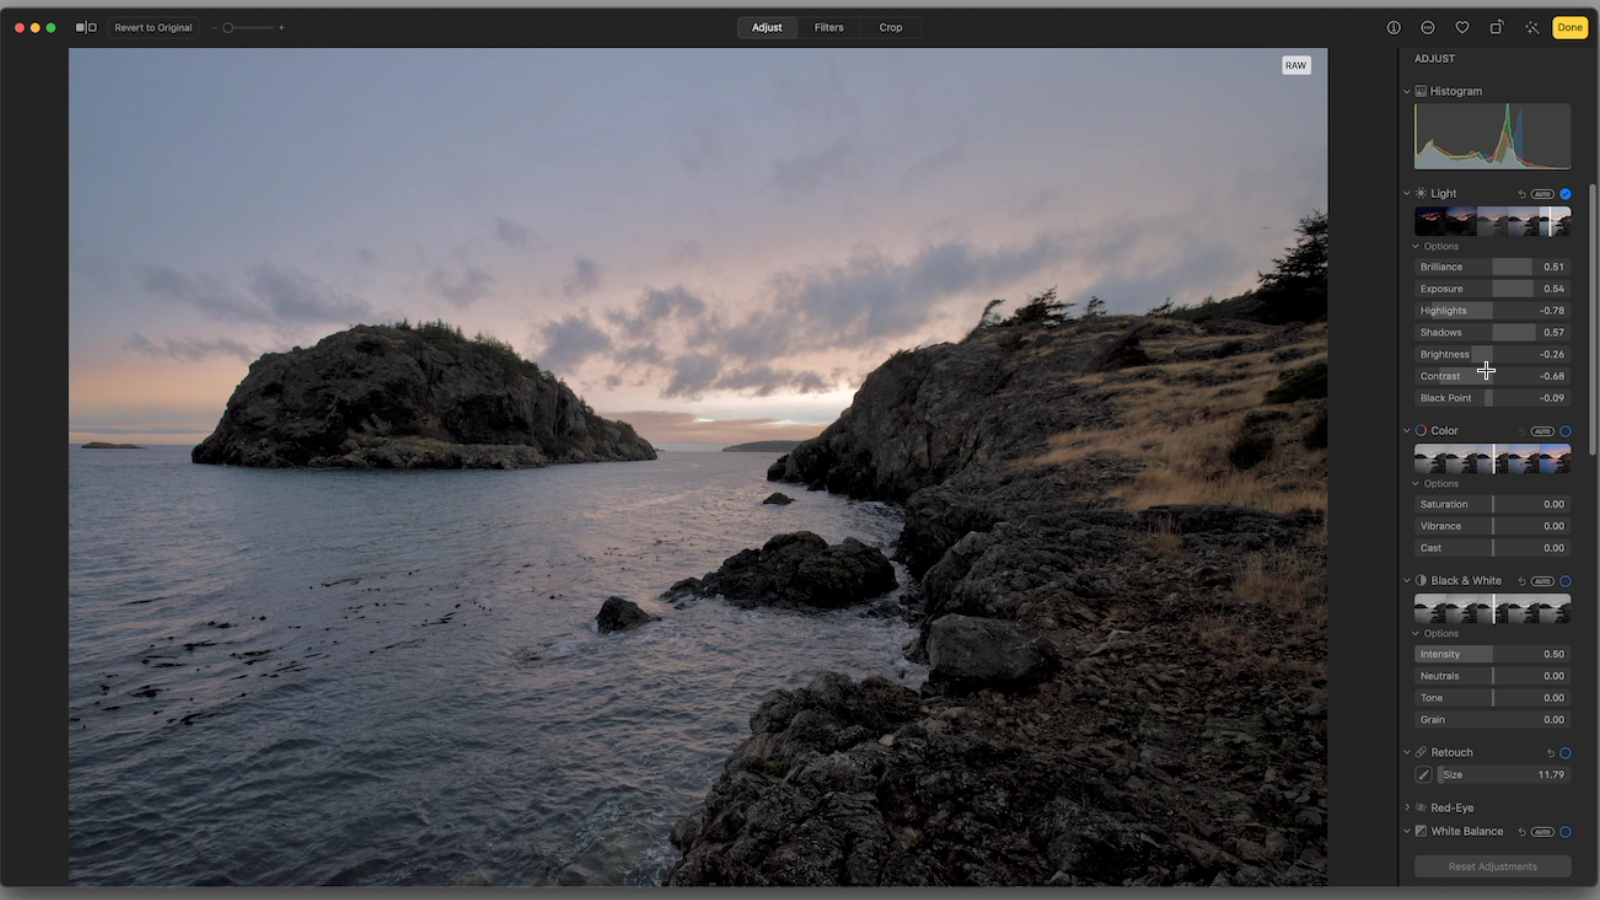Click the Red-Eye tool icon
1600x900 pixels.
pos(1421,808)
